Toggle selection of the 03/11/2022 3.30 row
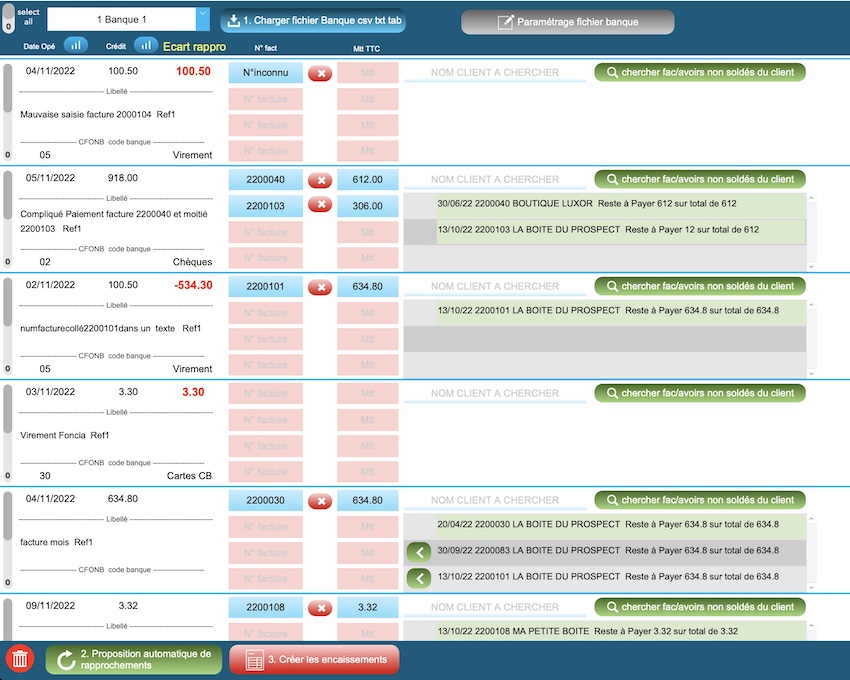850x680 pixels. click(8, 432)
